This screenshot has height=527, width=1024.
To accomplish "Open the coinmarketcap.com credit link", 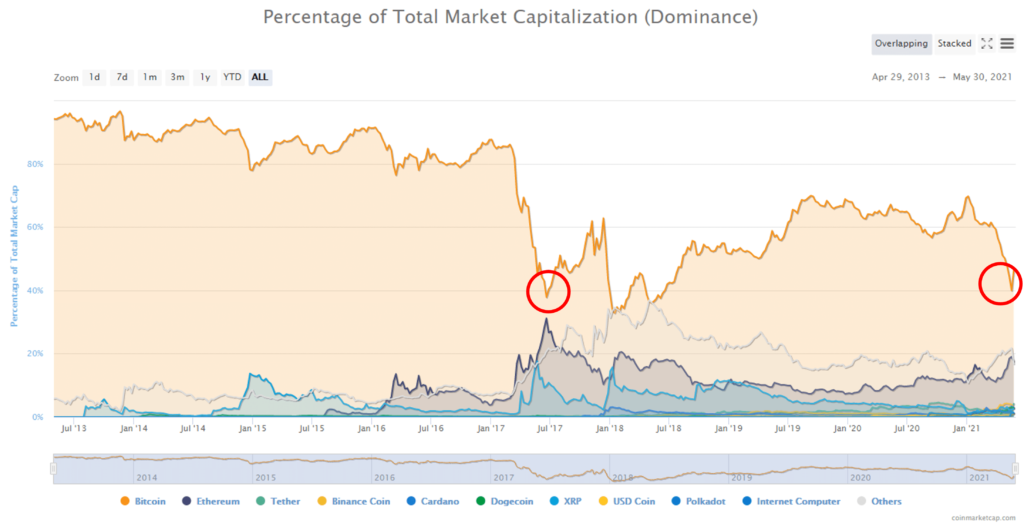I will (x=985, y=517).
